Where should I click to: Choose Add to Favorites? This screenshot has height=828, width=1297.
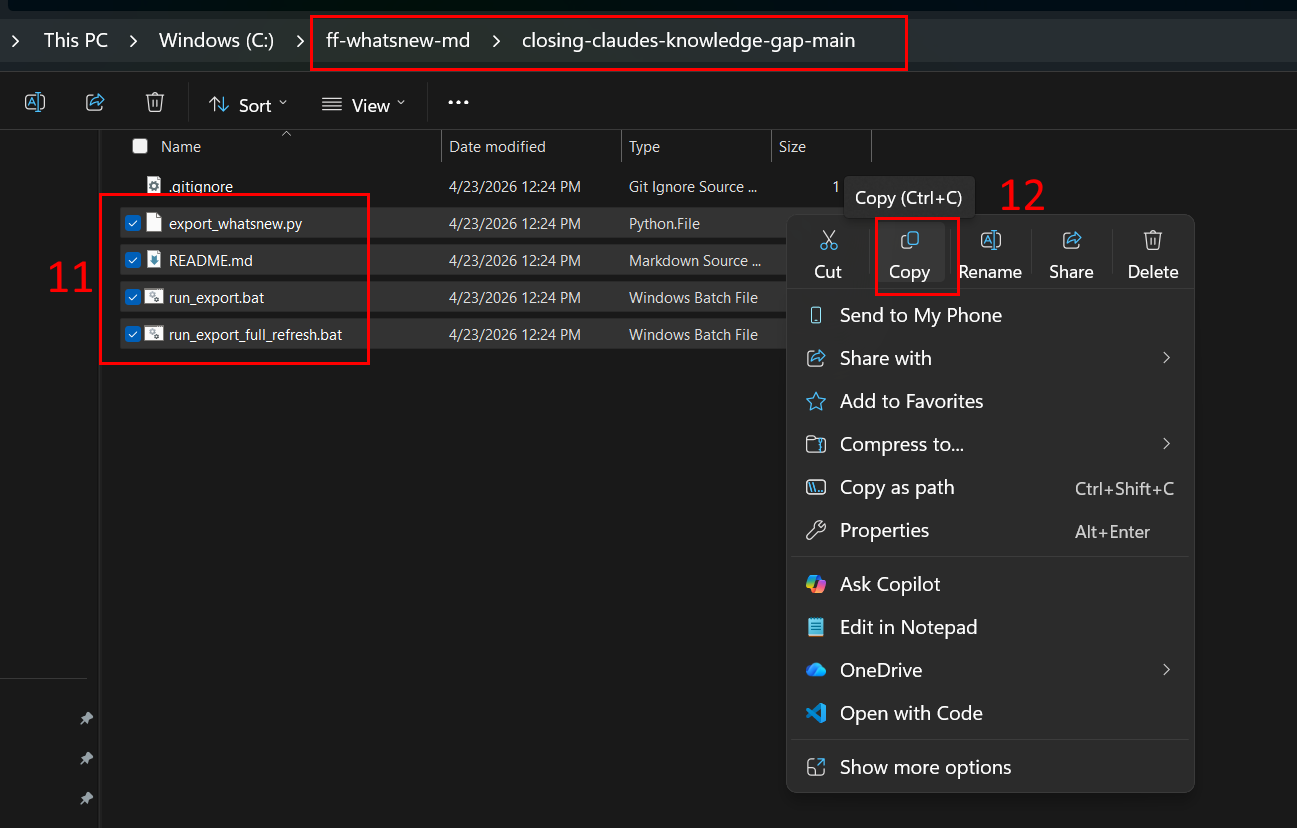pyautogui.click(x=991, y=401)
